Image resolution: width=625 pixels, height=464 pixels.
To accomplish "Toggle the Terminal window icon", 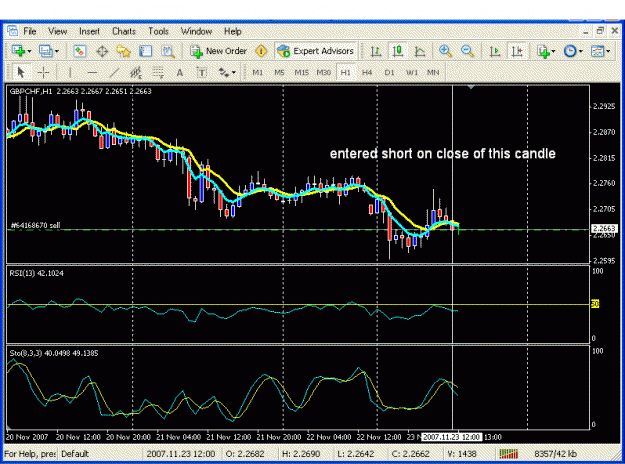I will [x=145, y=51].
